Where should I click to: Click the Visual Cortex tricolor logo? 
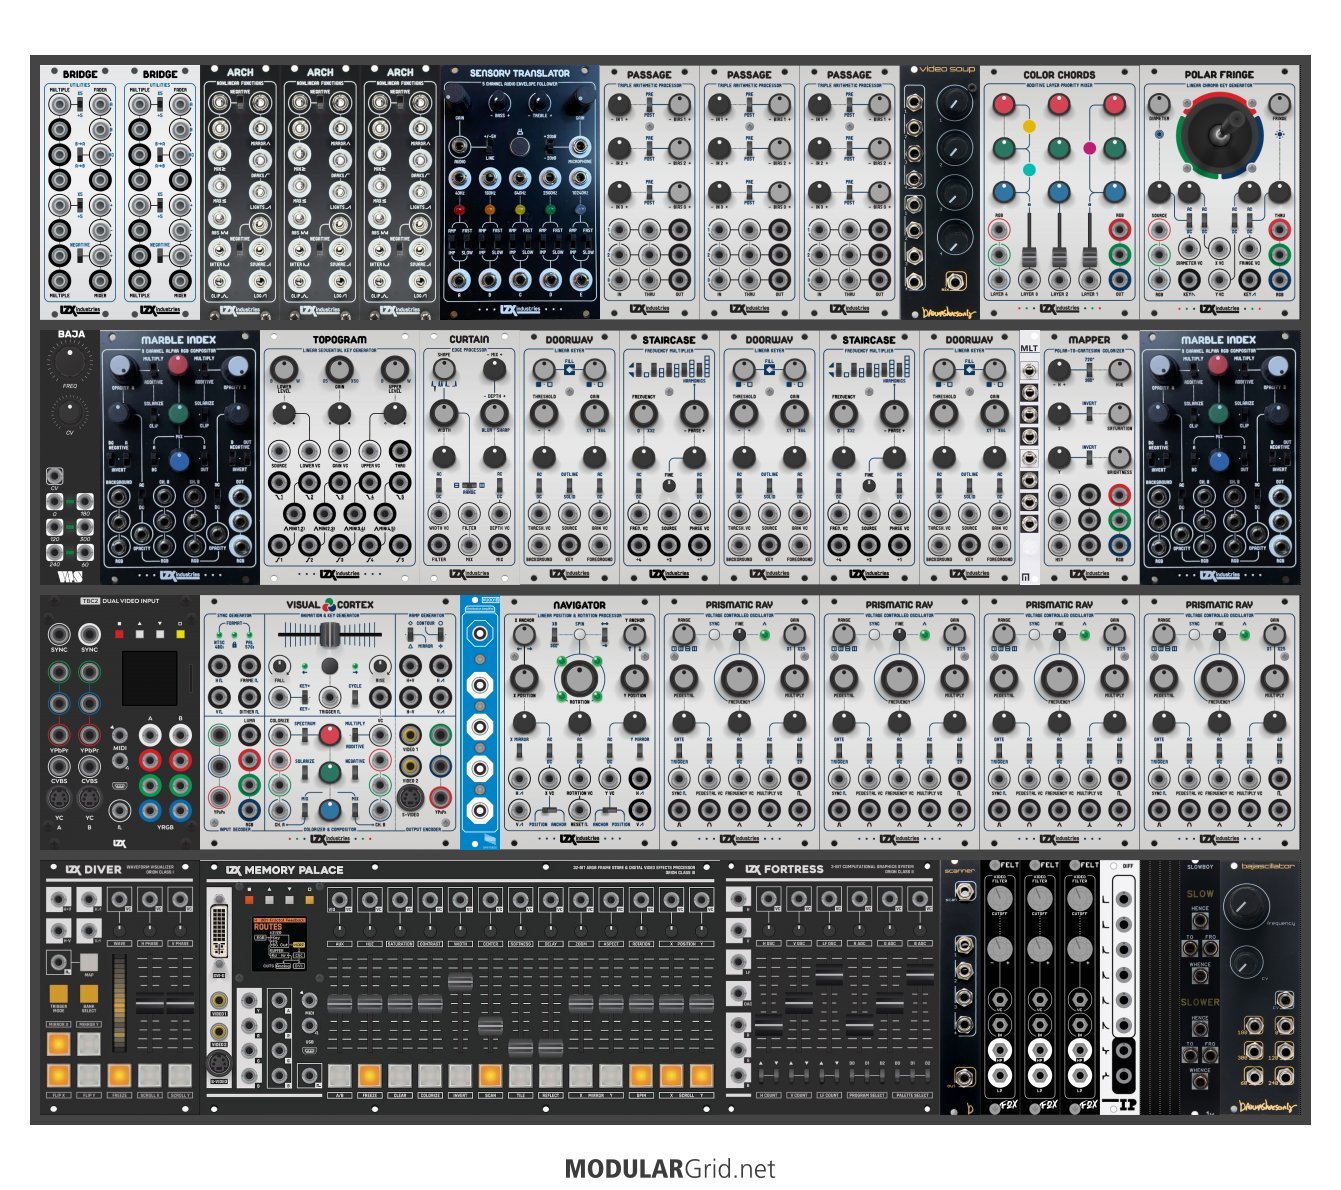point(329,605)
